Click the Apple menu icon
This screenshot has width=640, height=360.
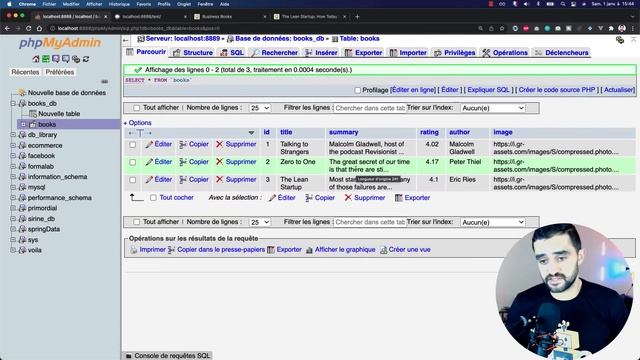coord(9,4)
